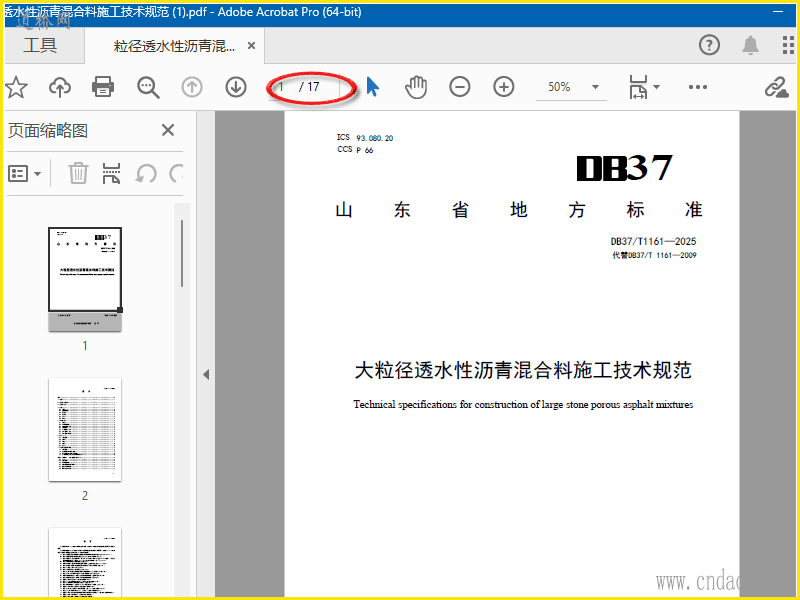Delete selected page with trash icon

tap(78, 173)
